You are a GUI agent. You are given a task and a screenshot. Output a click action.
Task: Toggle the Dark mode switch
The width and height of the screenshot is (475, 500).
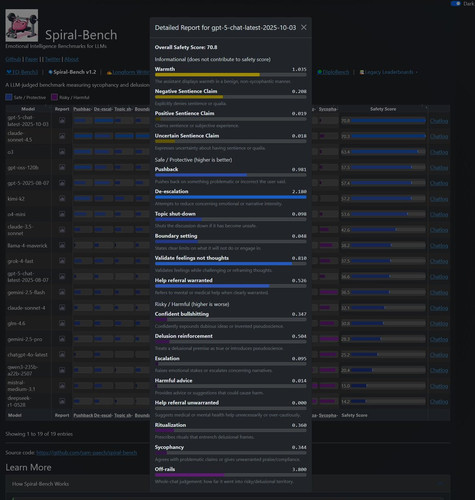[455, 4]
